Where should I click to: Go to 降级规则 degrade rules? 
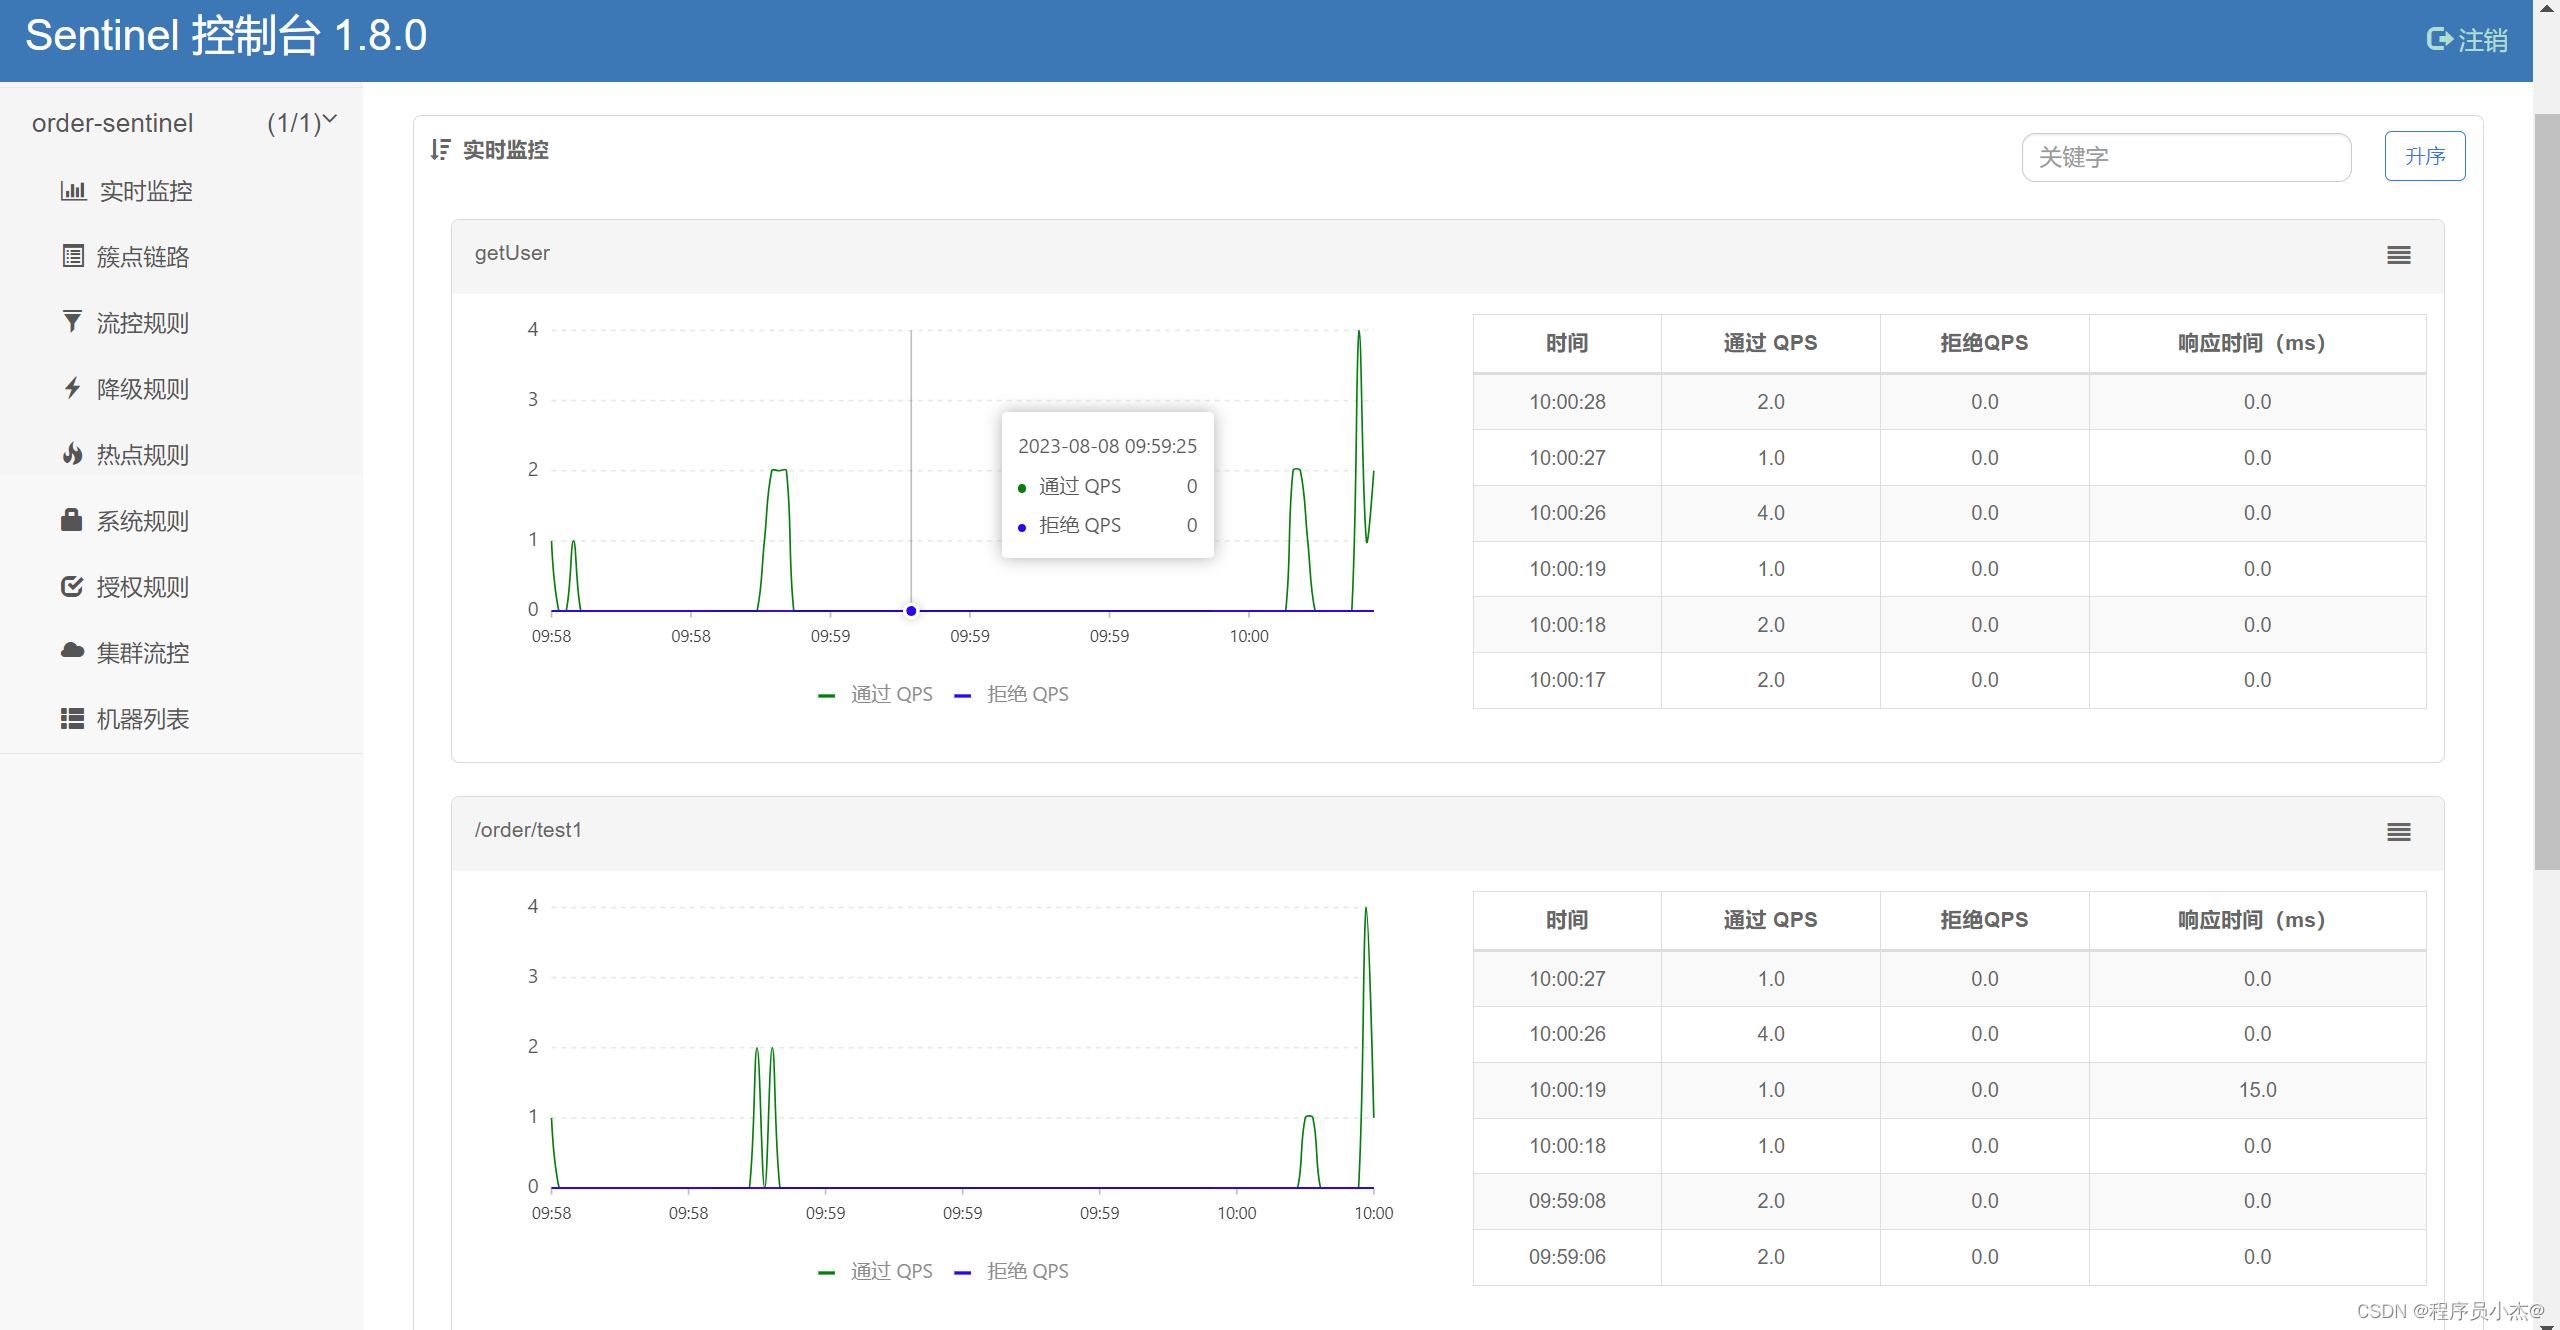pos(143,389)
